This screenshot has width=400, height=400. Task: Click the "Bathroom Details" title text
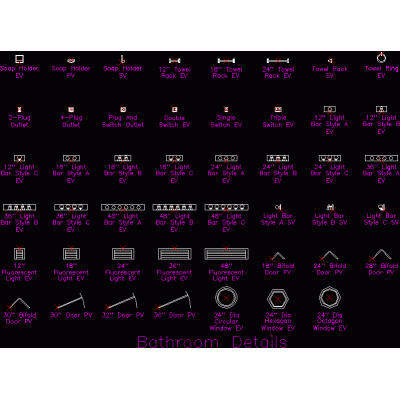(x=212, y=342)
